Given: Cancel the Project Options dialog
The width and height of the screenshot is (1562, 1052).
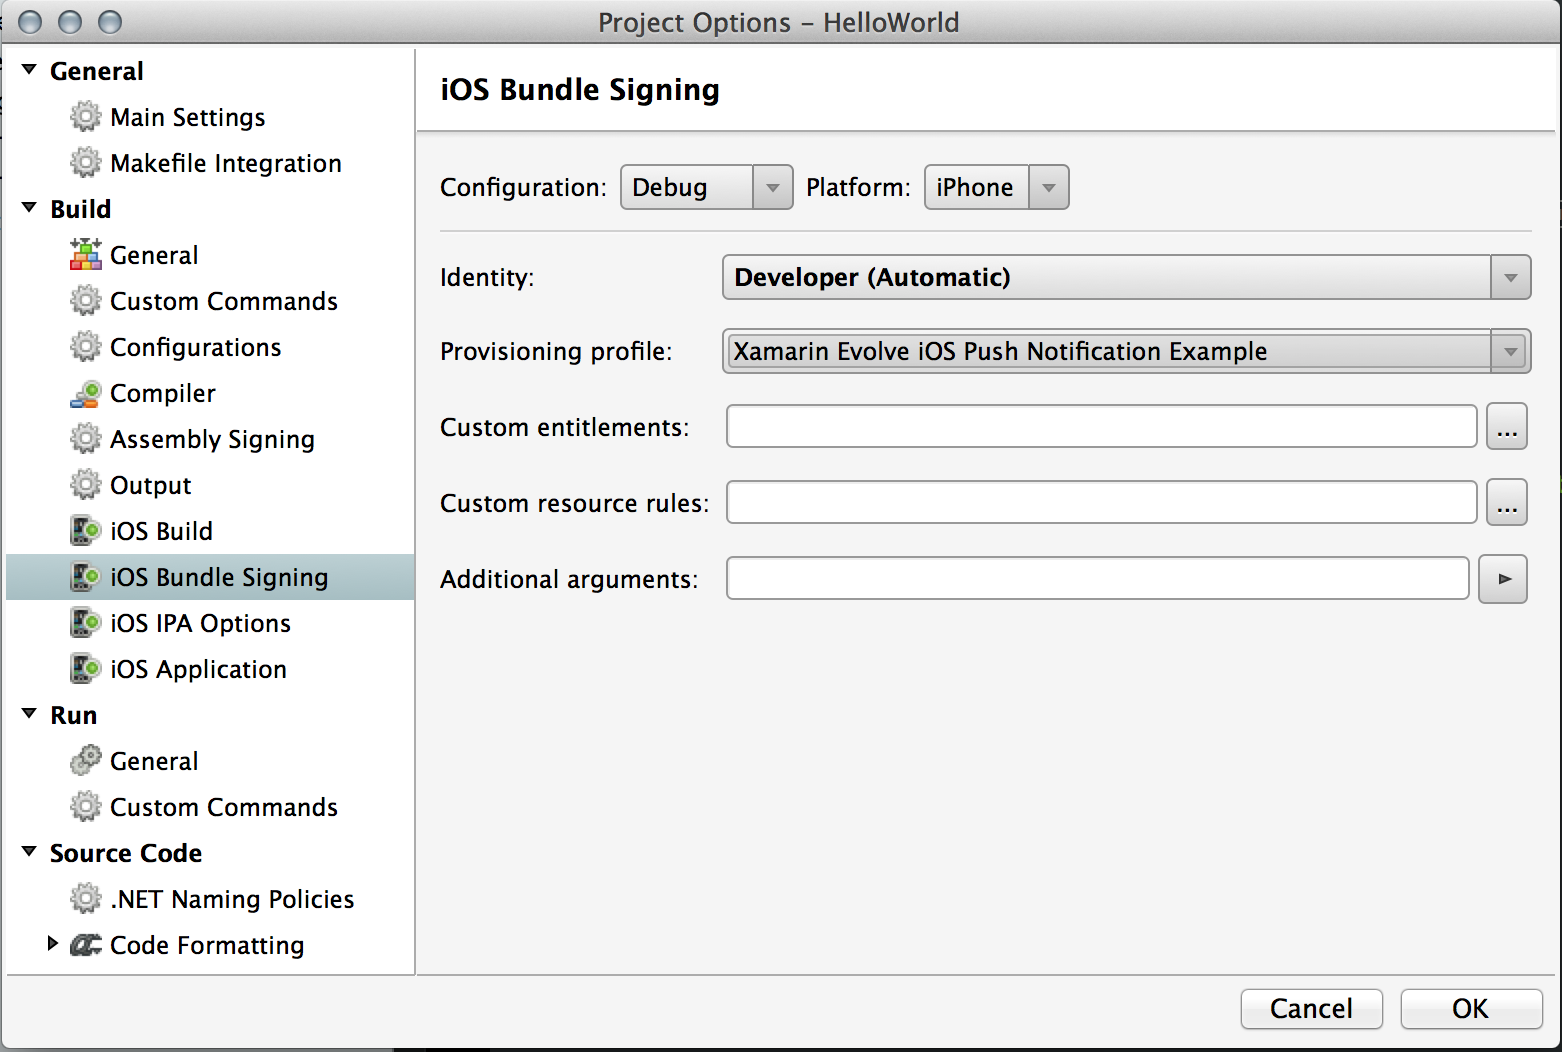Looking at the screenshot, I should pos(1311,1009).
